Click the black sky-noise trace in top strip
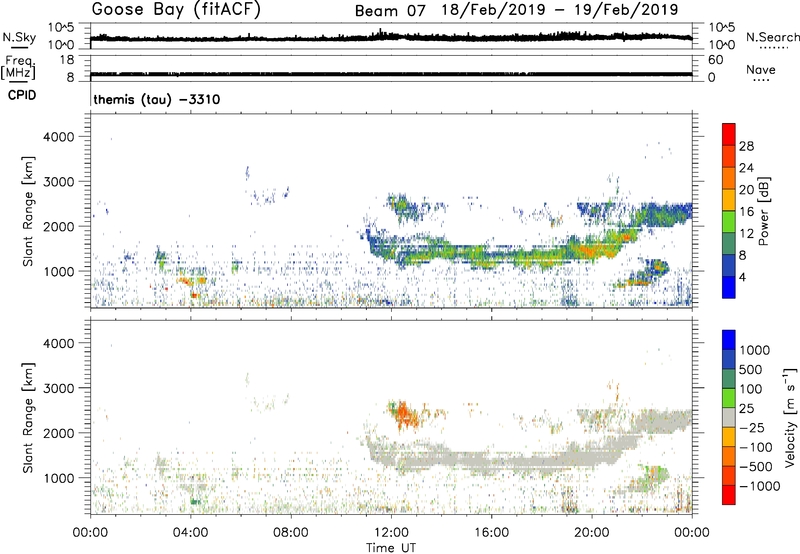Image resolution: width=800 pixels, height=554 pixels. tap(391, 37)
